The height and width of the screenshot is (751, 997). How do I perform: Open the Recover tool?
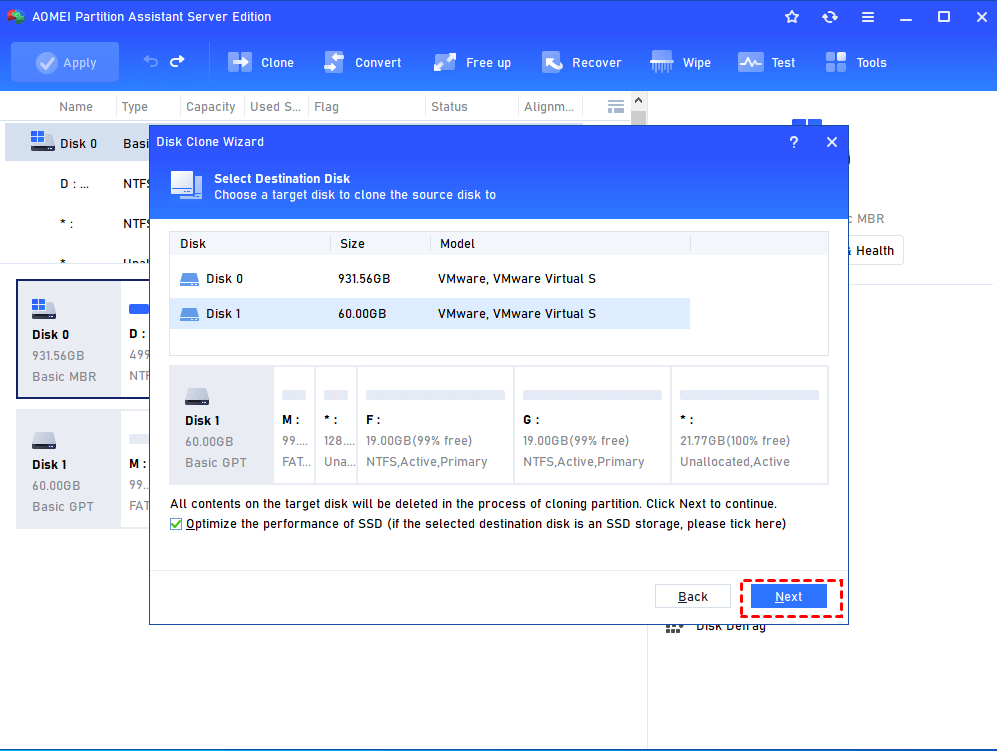(x=582, y=62)
